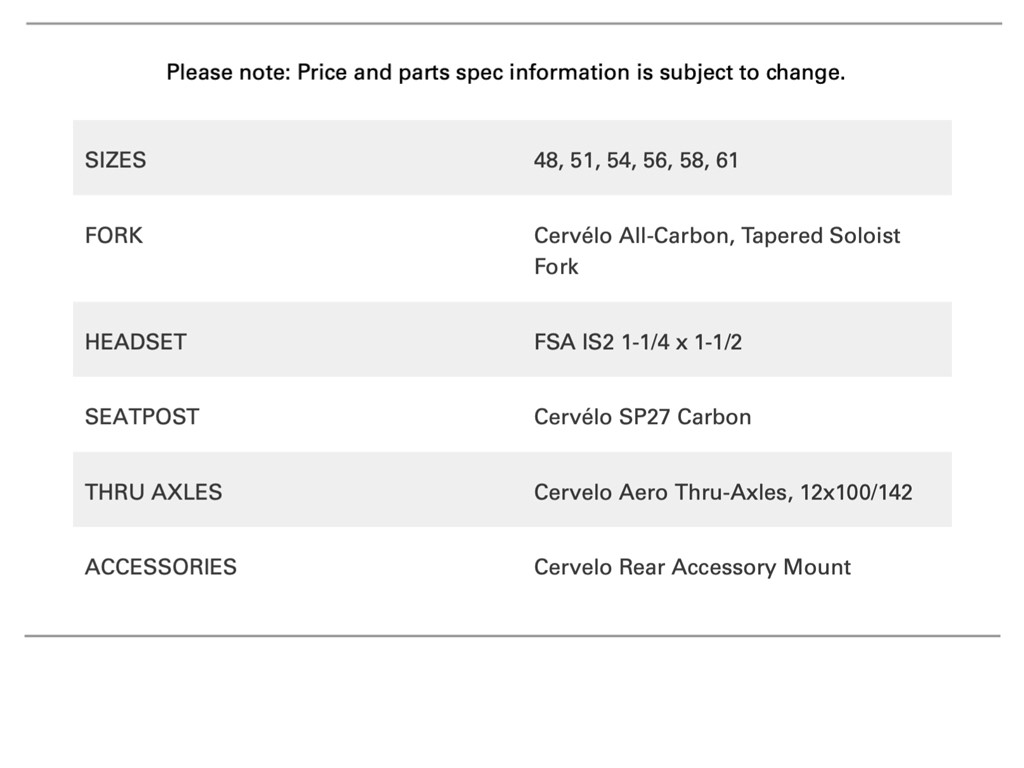1024x768 pixels.
Task: Select the SIZES row label
Action: 115,160
